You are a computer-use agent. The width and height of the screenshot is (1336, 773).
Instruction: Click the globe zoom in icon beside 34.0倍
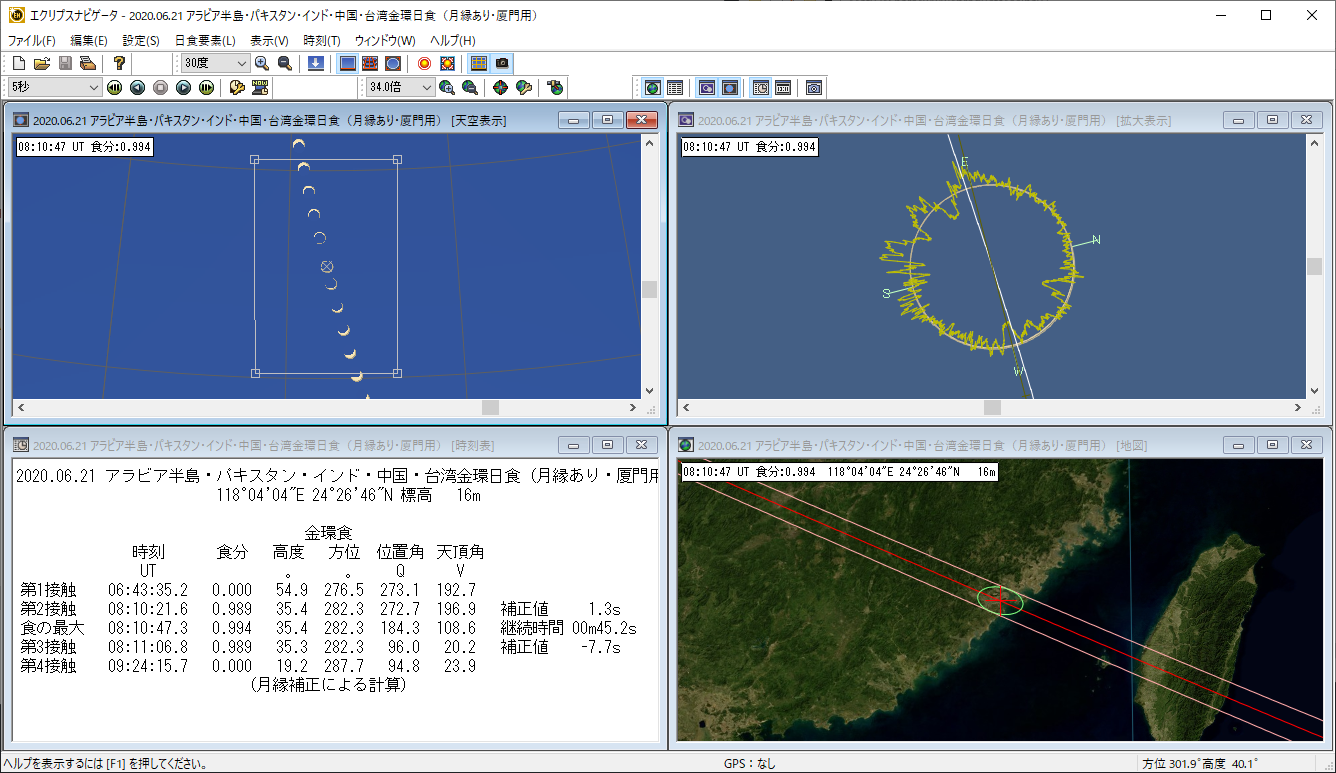447,88
